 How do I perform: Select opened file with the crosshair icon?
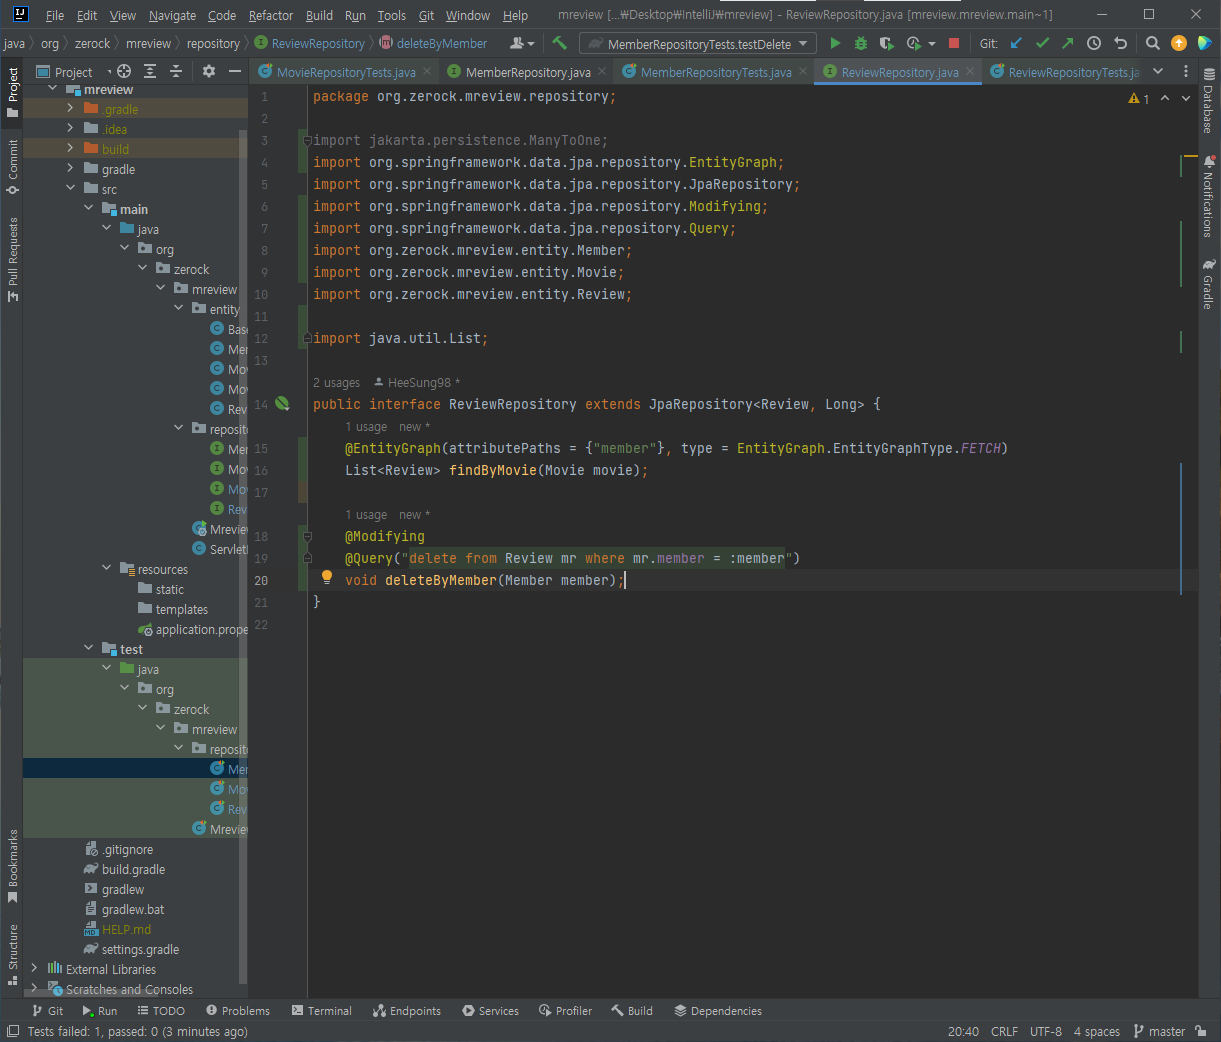124,71
